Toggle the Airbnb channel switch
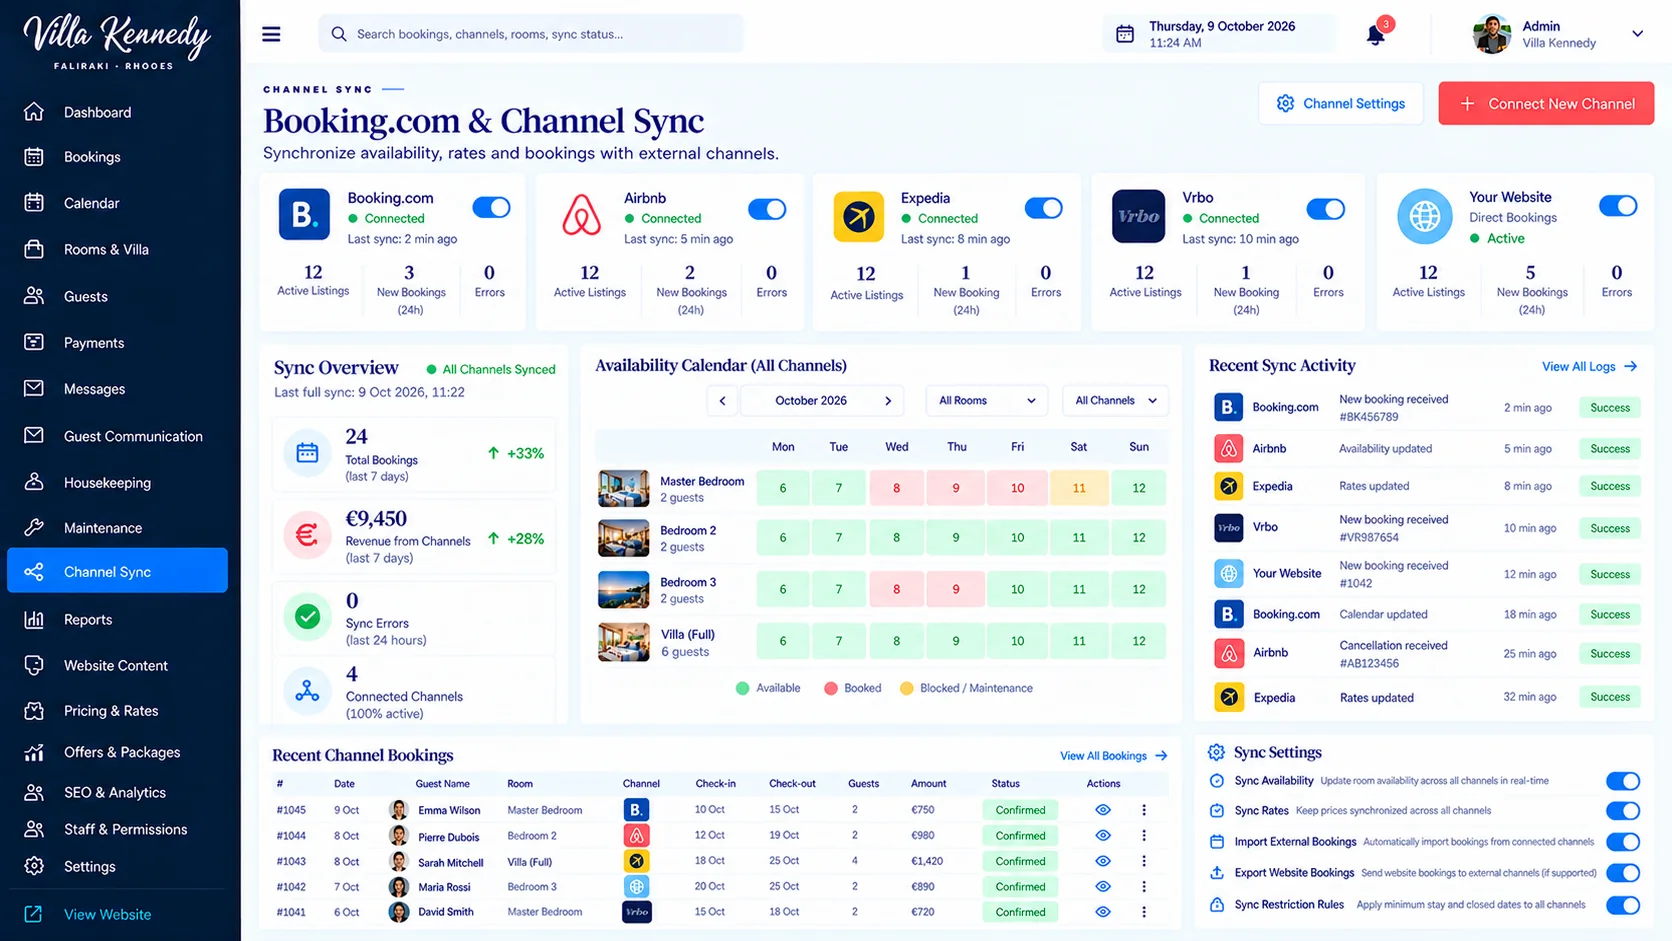This screenshot has height=941, width=1672. (x=767, y=208)
